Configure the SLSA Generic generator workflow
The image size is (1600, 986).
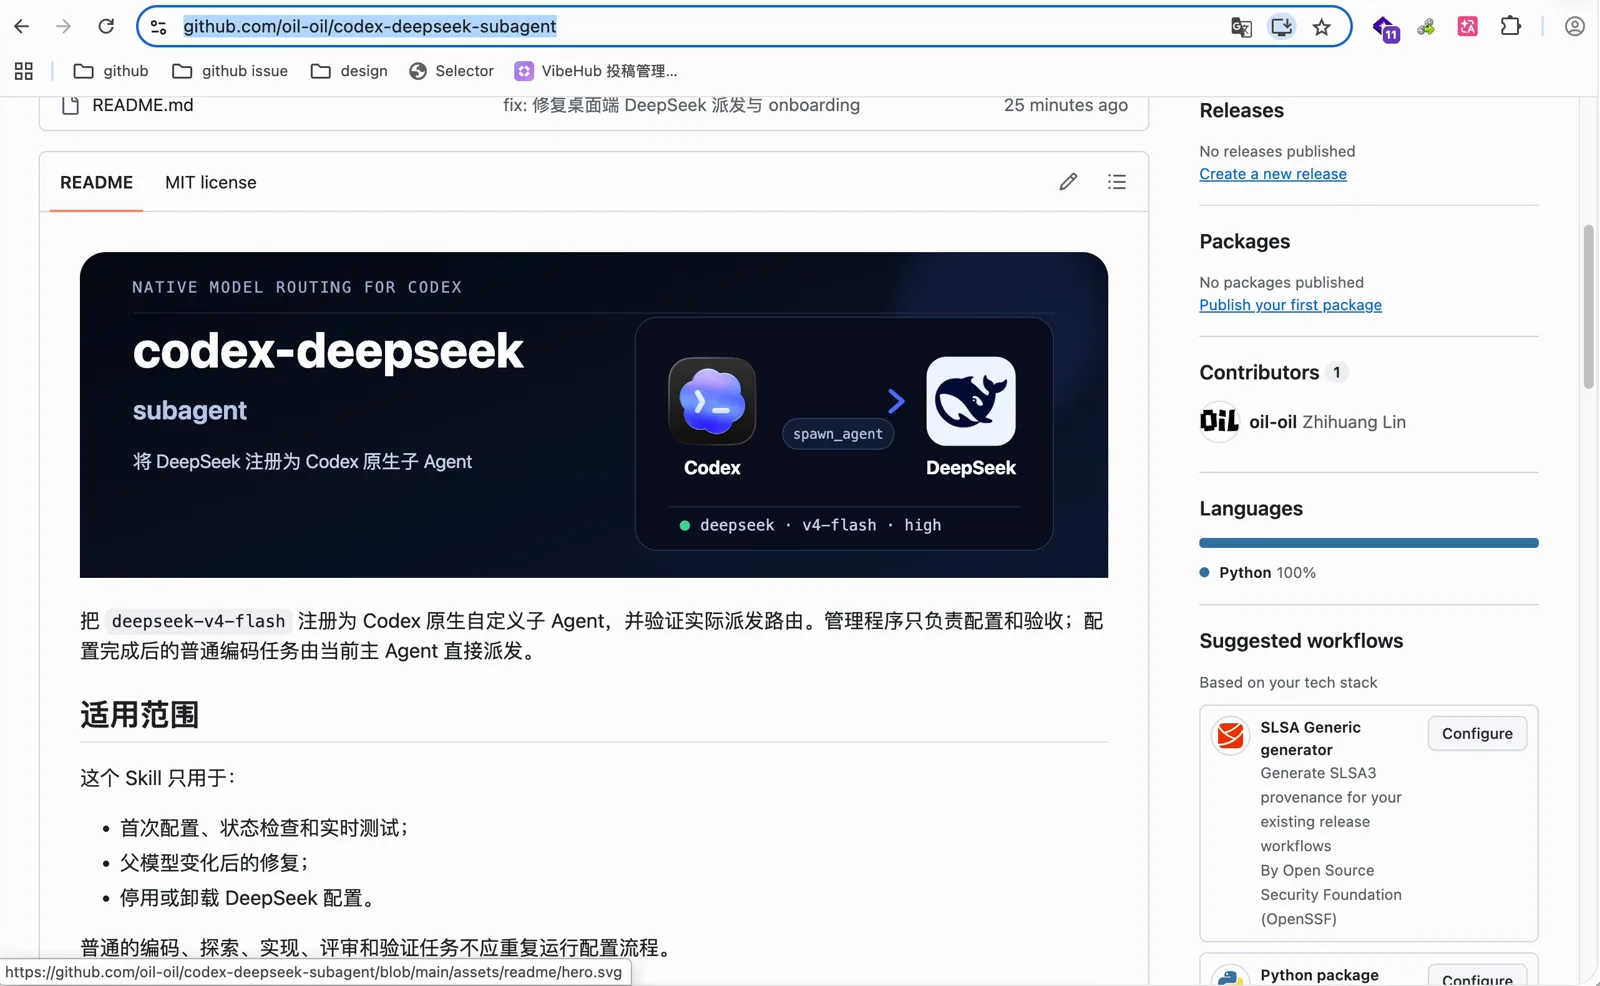[x=1477, y=734]
